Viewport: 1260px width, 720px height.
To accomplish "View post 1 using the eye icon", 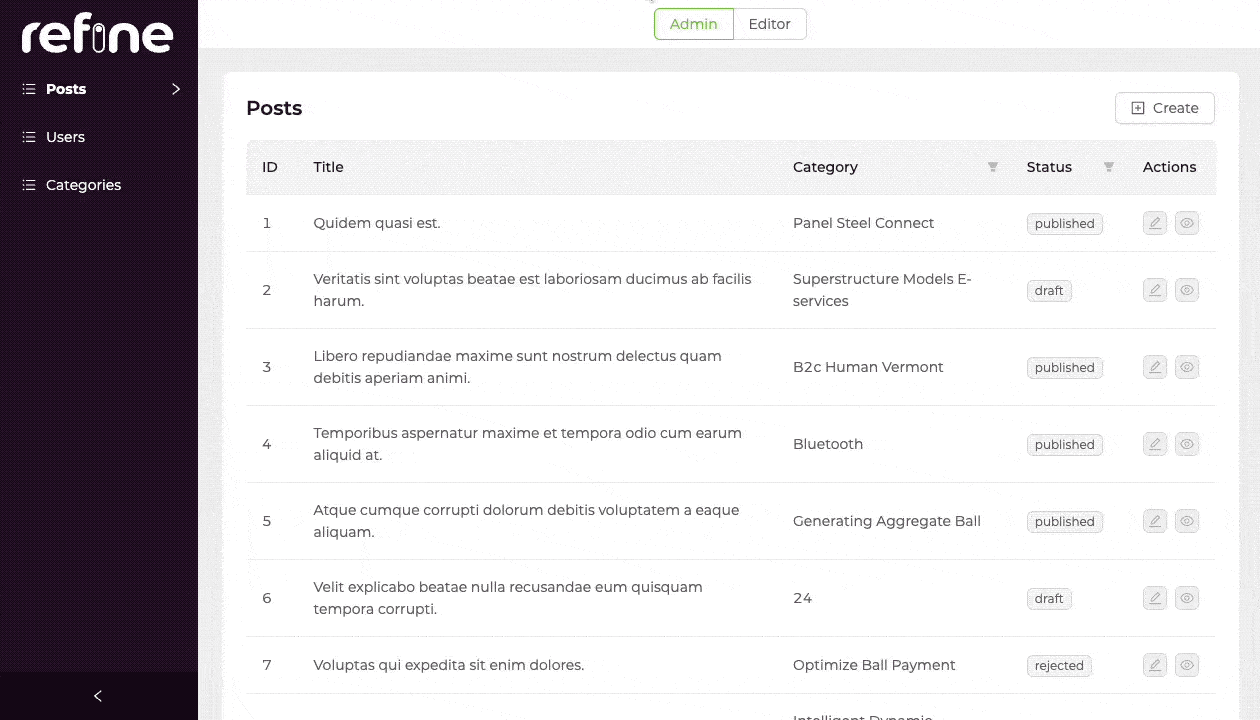I will point(1187,223).
